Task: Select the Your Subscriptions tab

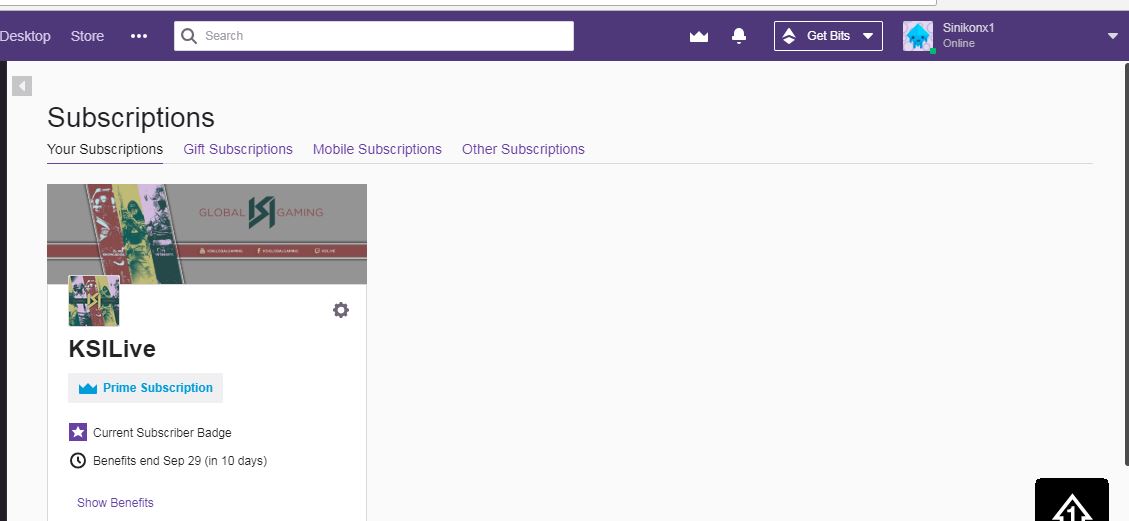Action: pos(105,149)
